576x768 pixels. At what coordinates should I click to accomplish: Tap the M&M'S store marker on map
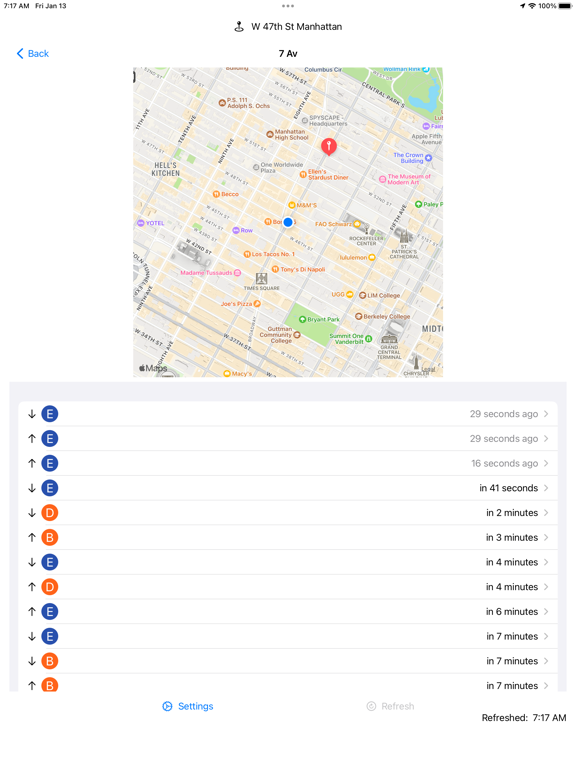291,205
